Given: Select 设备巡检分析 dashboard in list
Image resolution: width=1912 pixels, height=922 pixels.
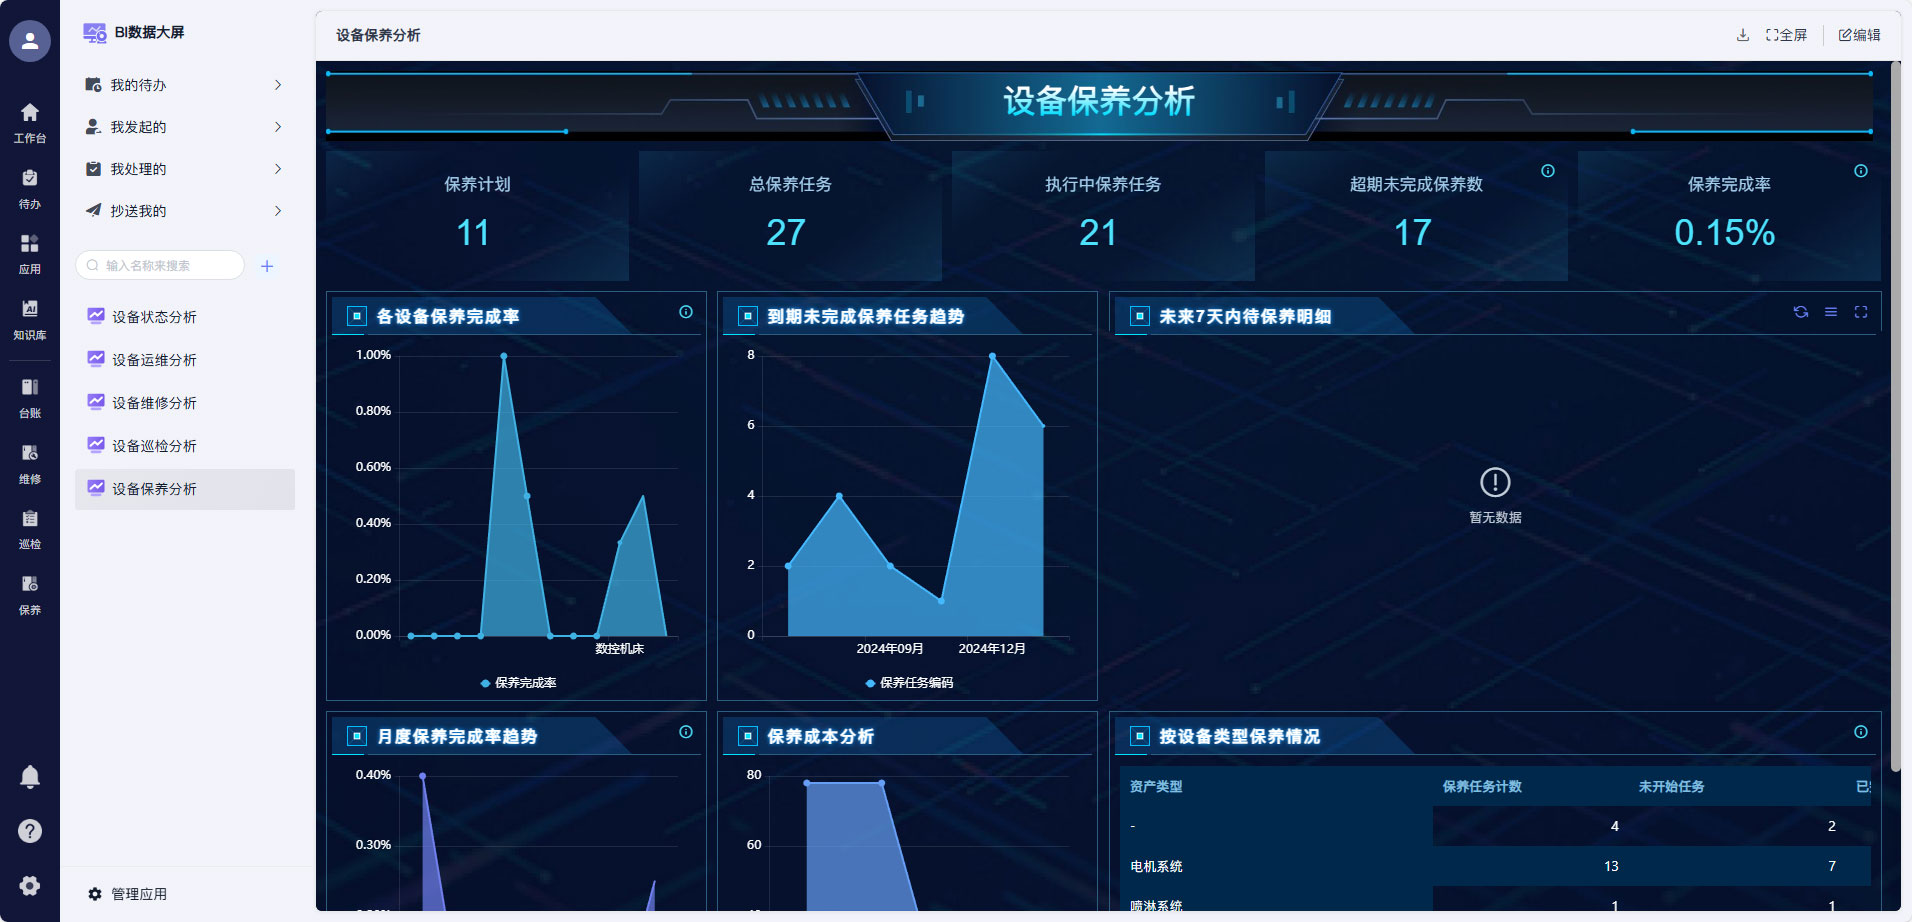Looking at the screenshot, I should coord(154,446).
